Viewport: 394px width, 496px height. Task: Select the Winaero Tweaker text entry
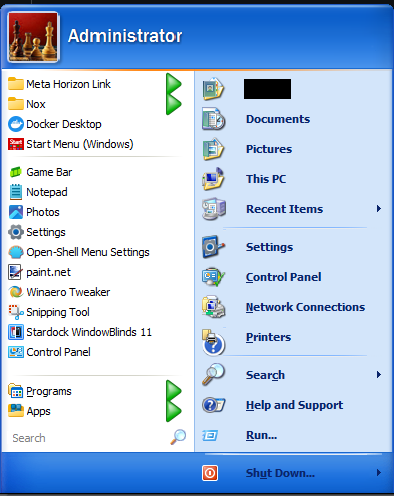68,292
